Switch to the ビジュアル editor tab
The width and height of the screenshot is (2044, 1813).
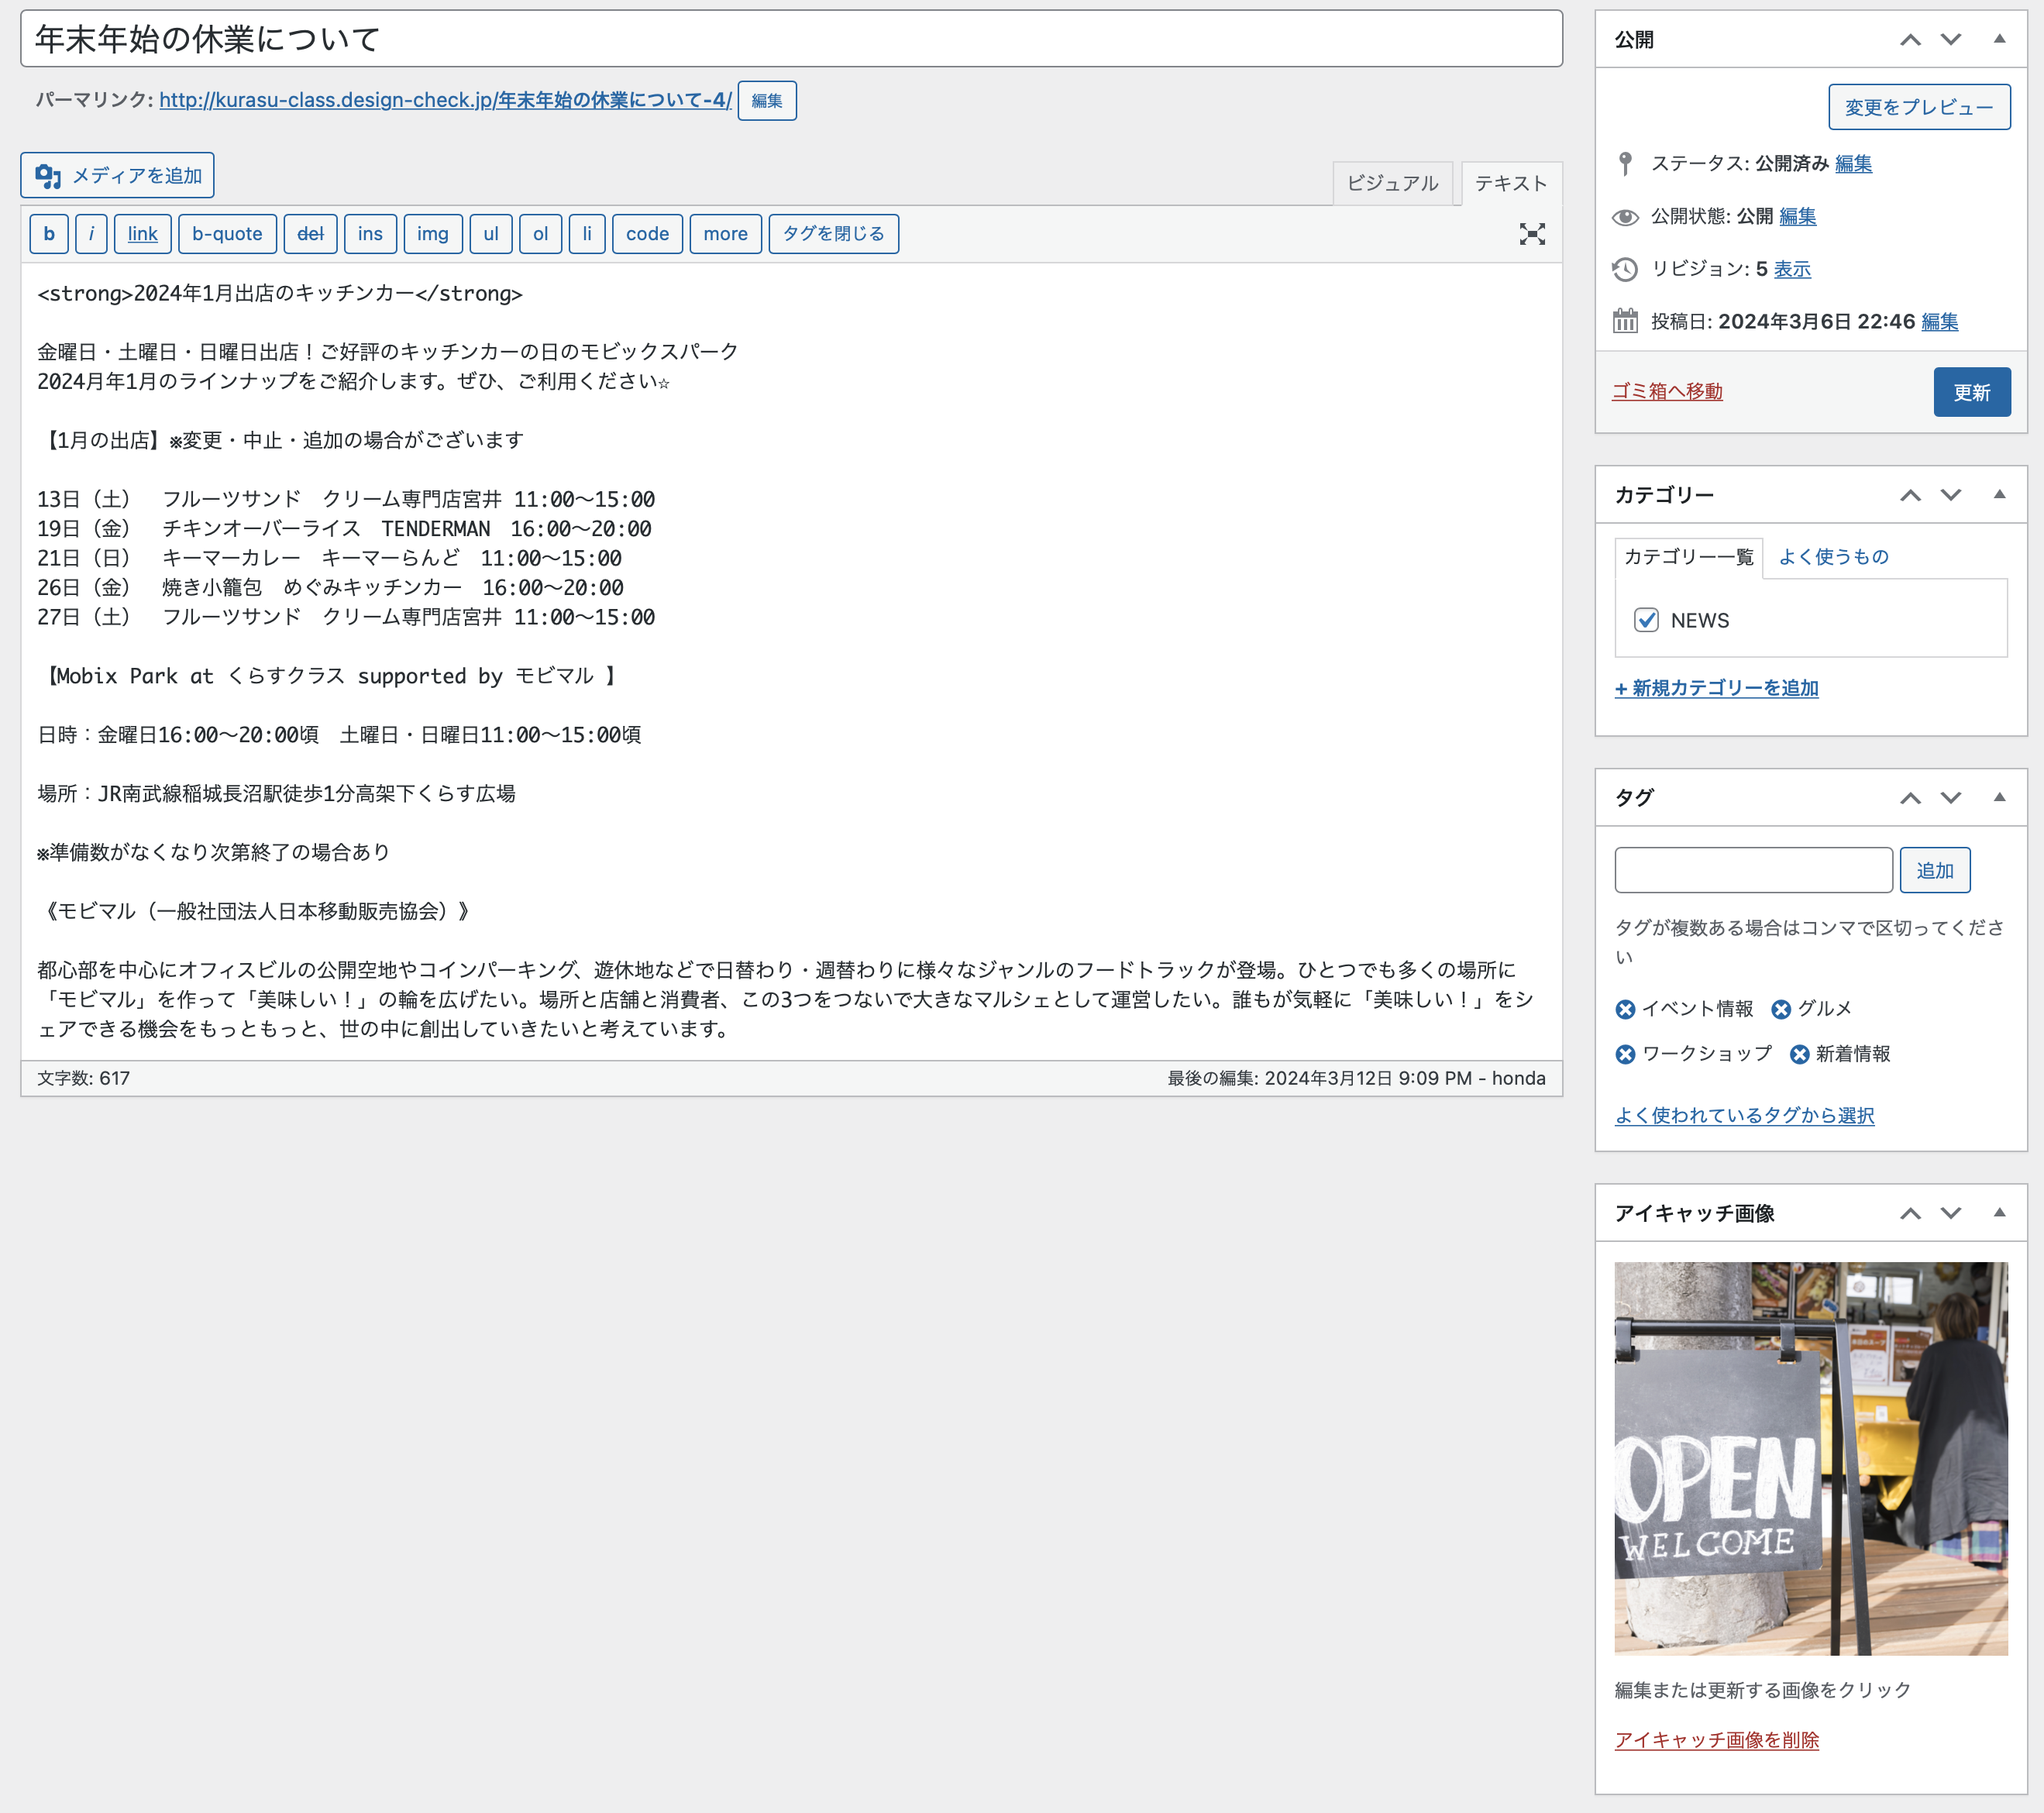(1392, 183)
